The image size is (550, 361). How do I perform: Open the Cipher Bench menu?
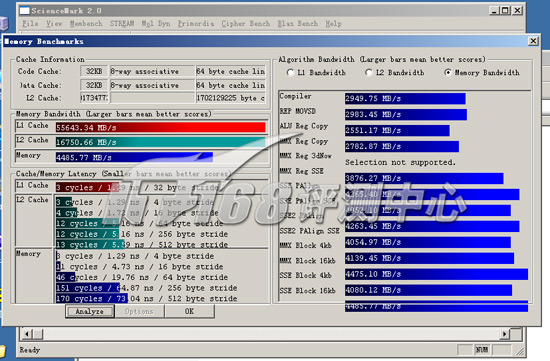pos(246,24)
